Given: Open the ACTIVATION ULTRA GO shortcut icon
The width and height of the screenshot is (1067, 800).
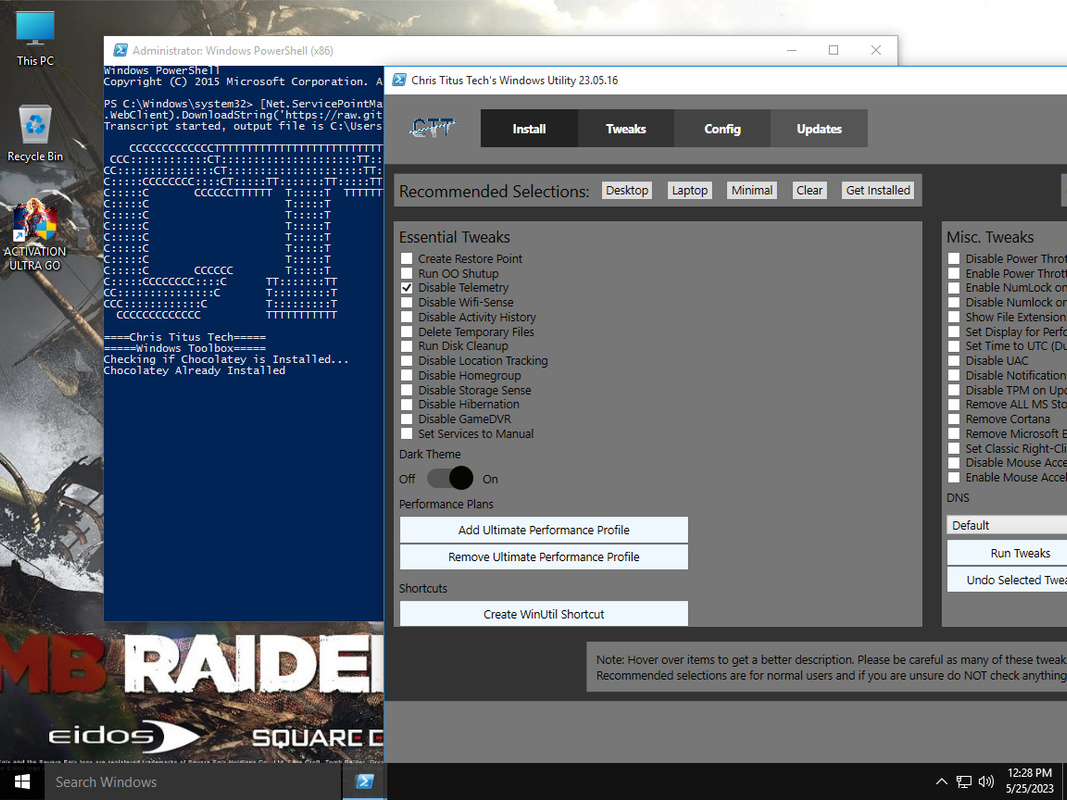Looking at the screenshot, I should [35, 235].
